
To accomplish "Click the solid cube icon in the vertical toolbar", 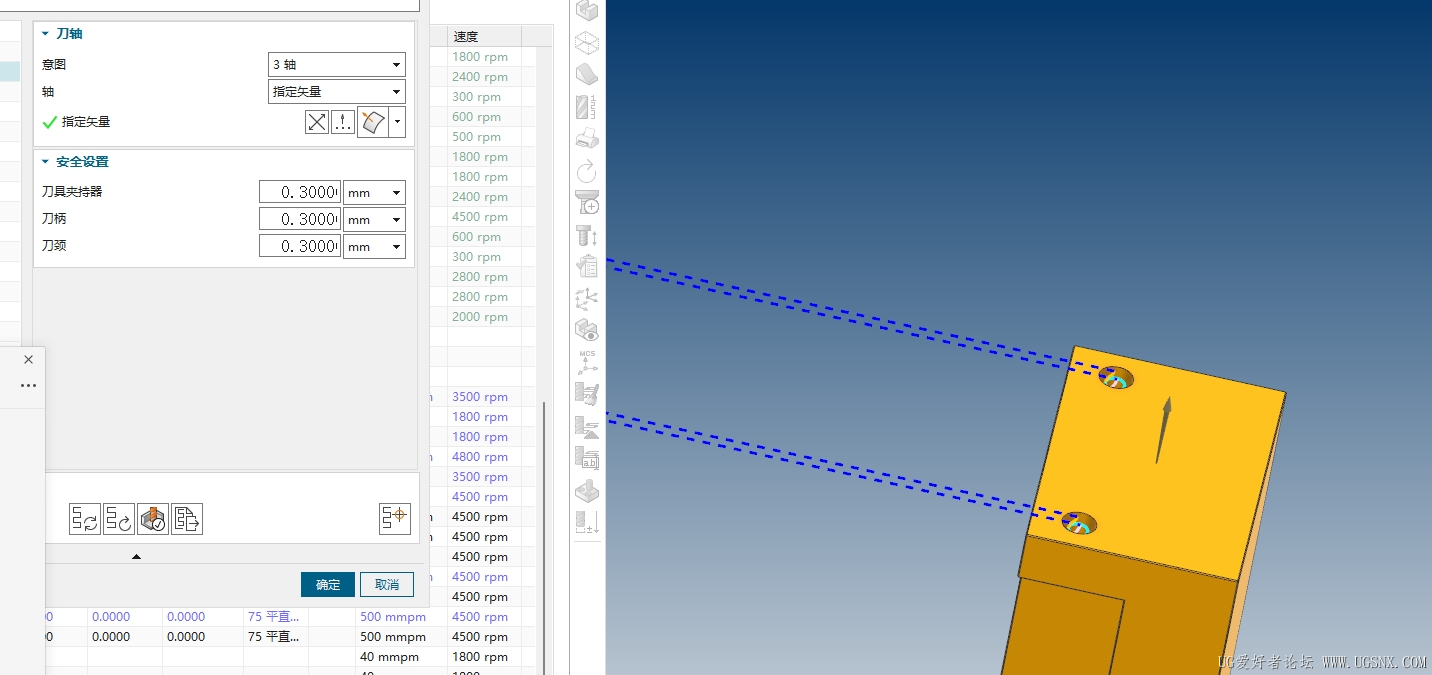I will point(587,11).
